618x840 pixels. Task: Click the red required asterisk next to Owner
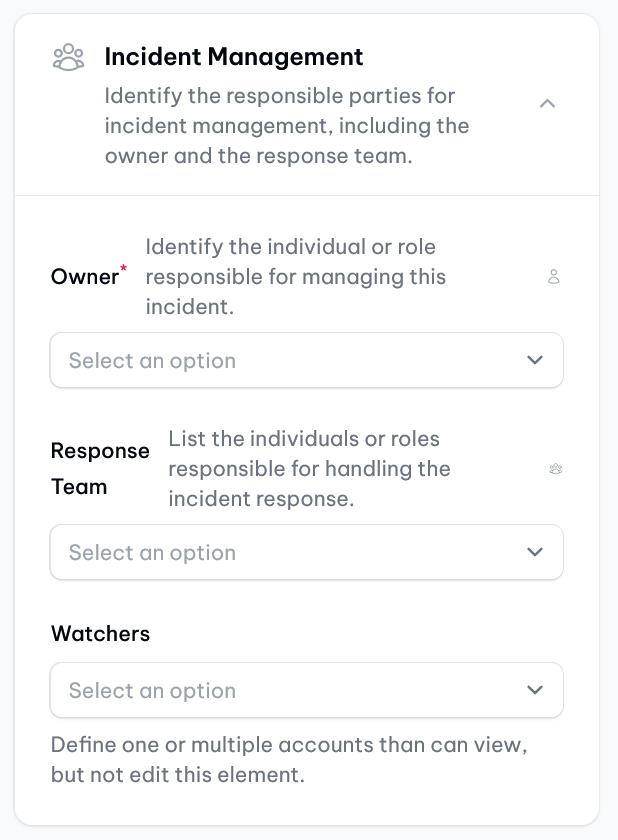click(x=124, y=267)
